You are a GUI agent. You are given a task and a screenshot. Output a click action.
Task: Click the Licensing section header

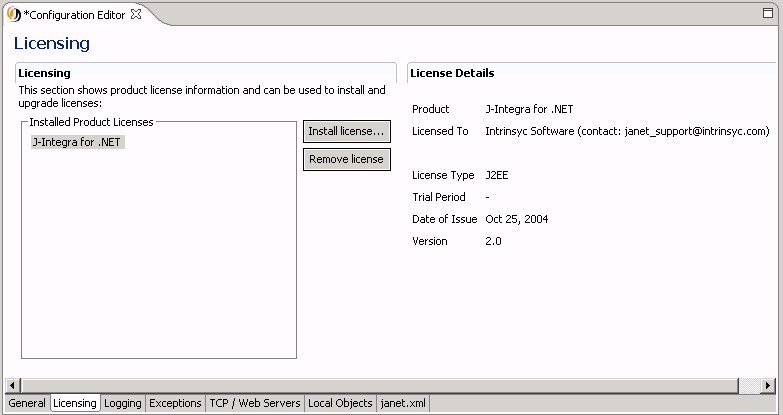pyautogui.click(x=44, y=73)
